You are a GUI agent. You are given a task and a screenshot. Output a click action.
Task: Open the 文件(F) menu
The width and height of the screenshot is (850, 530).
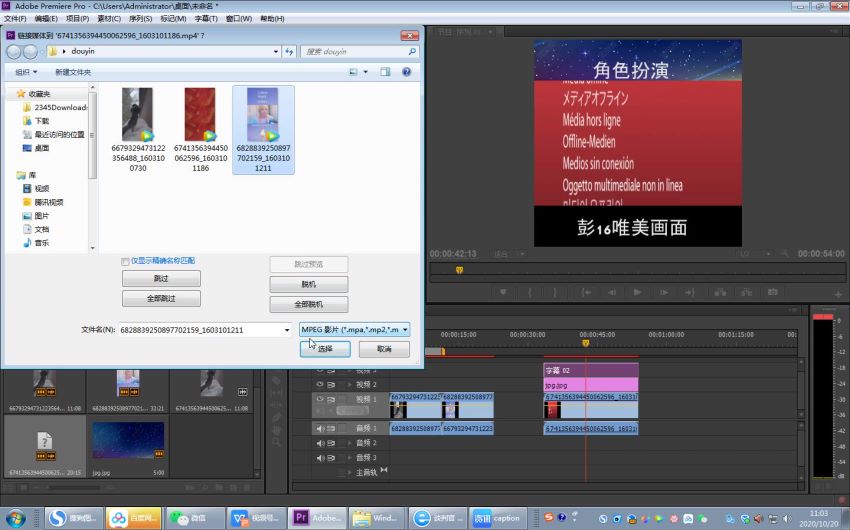[15, 18]
